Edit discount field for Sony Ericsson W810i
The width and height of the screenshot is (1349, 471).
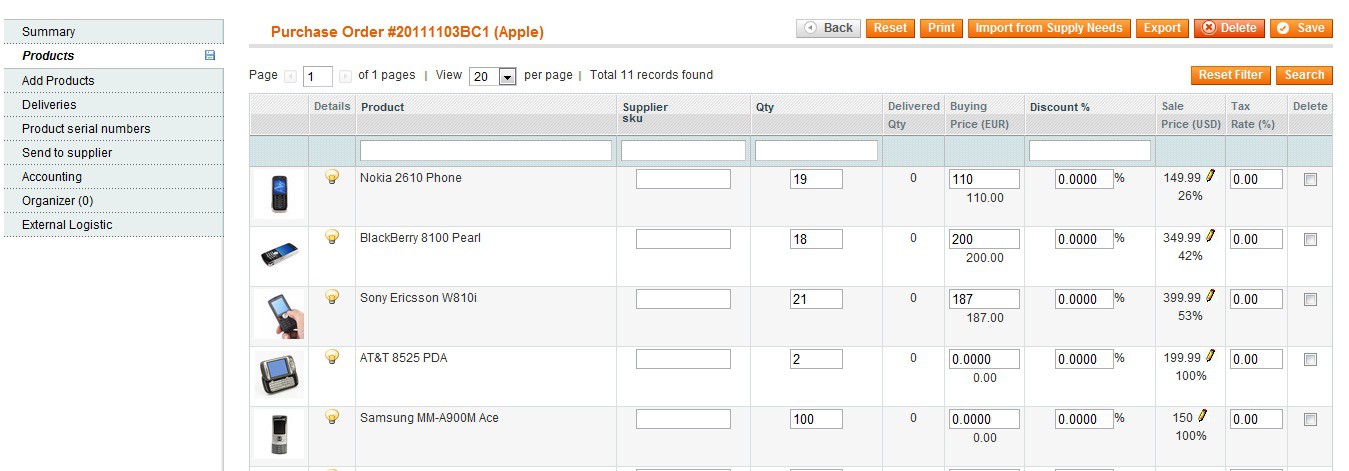[x=1084, y=299]
